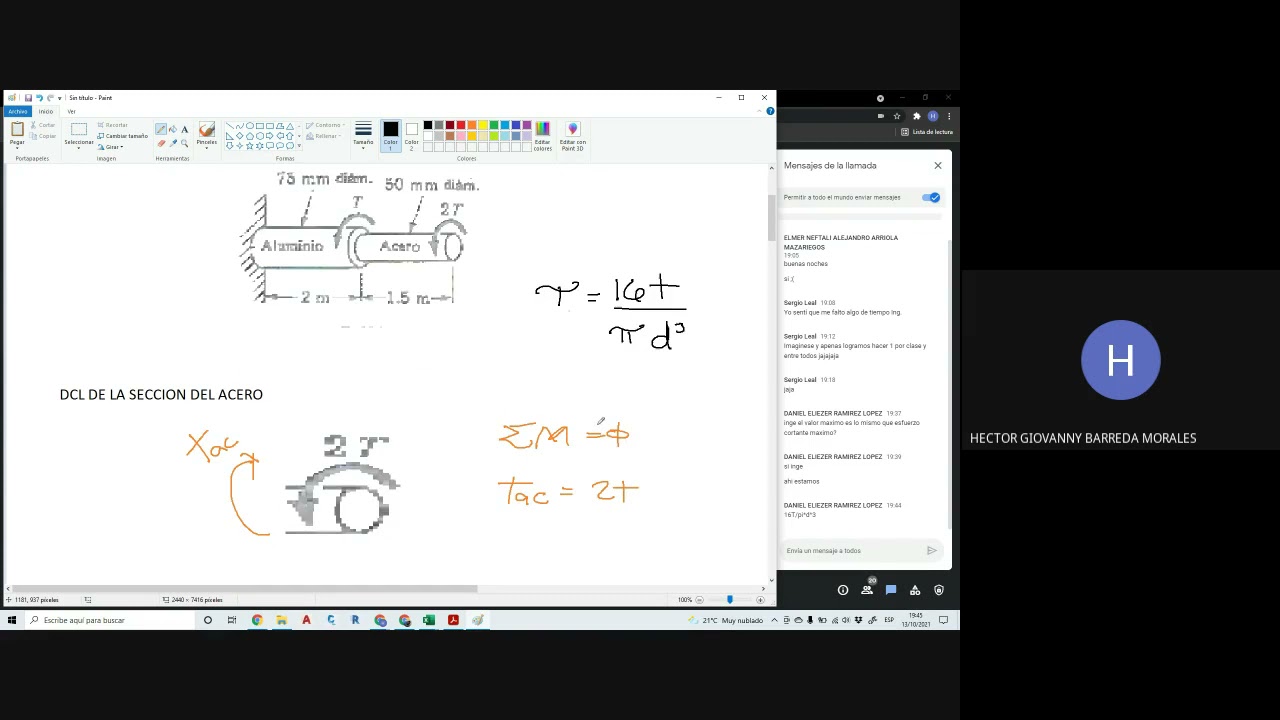Open the Activities shapes icon in Meet

pyautogui.click(x=915, y=590)
